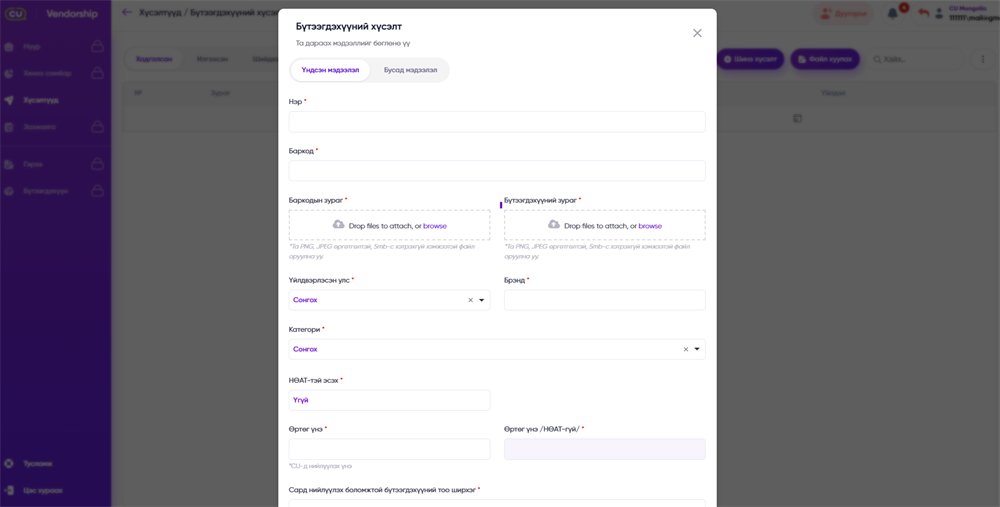The width and height of the screenshot is (1000, 507).
Task: Open Гэрээ document icon in sidebar
Action: click(x=9, y=165)
